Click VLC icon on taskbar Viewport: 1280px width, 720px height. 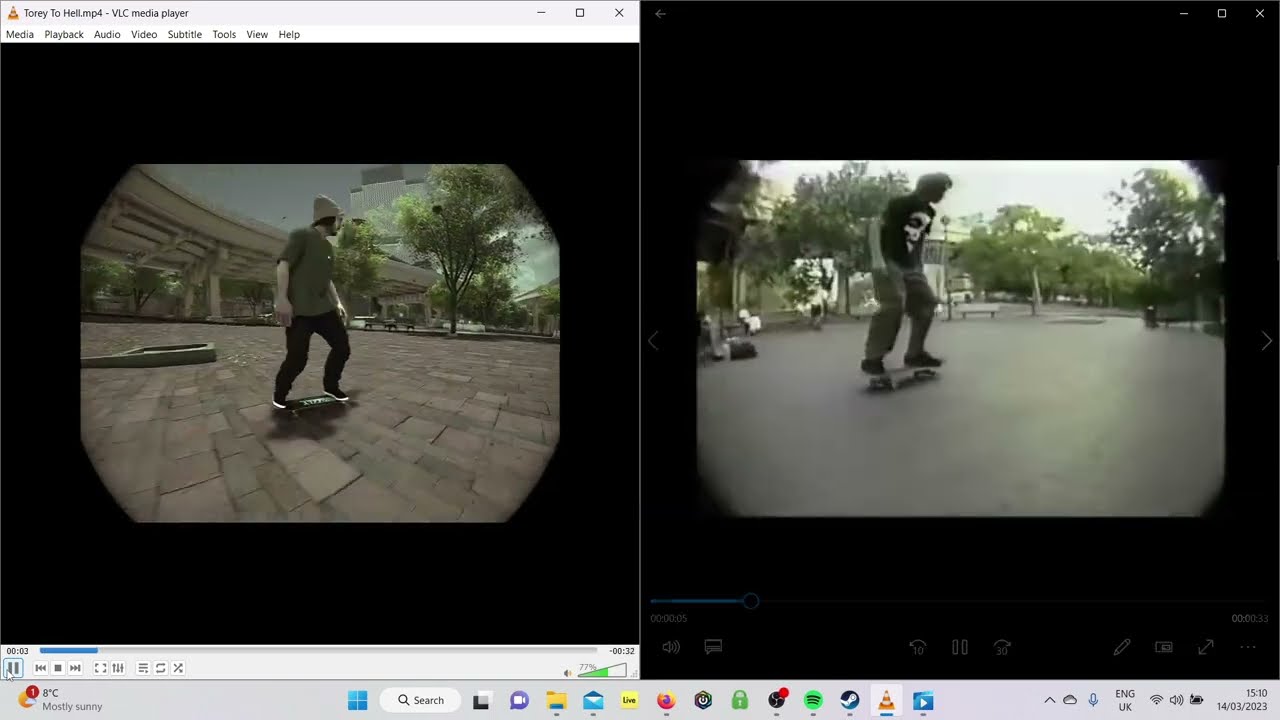[x=886, y=700]
